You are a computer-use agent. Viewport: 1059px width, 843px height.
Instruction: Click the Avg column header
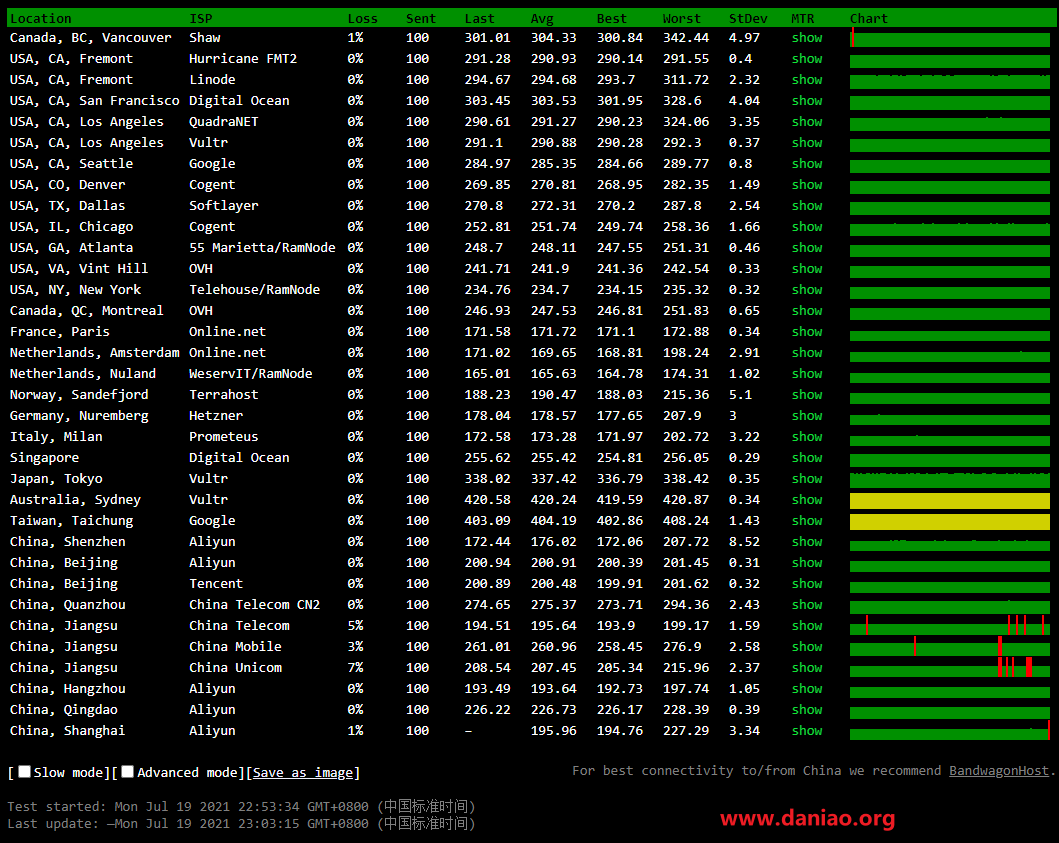pyautogui.click(x=542, y=18)
